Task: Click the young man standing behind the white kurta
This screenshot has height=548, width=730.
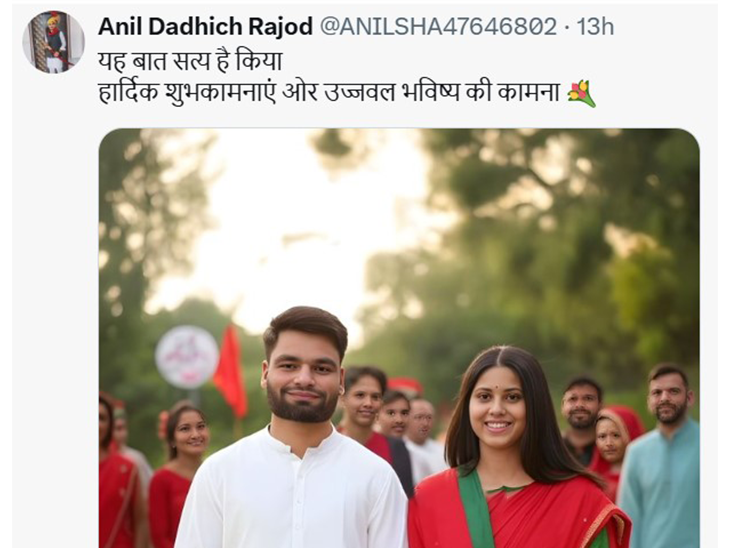Action: tap(365, 405)
